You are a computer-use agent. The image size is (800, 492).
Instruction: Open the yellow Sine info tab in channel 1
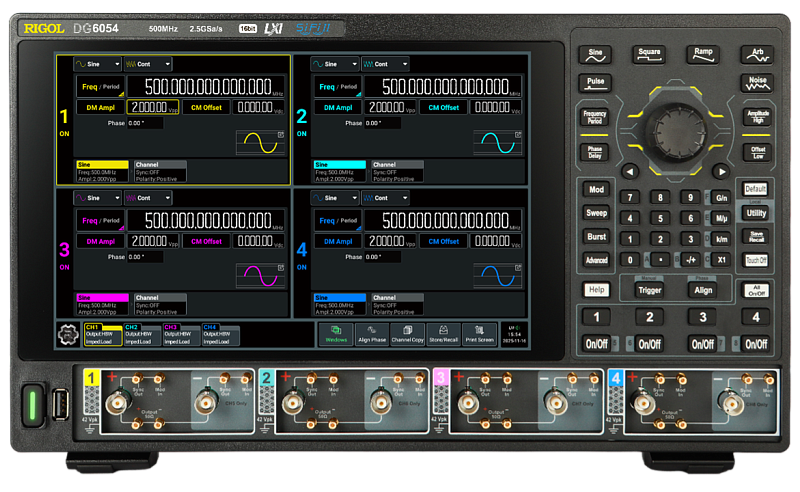click(102, 171)
